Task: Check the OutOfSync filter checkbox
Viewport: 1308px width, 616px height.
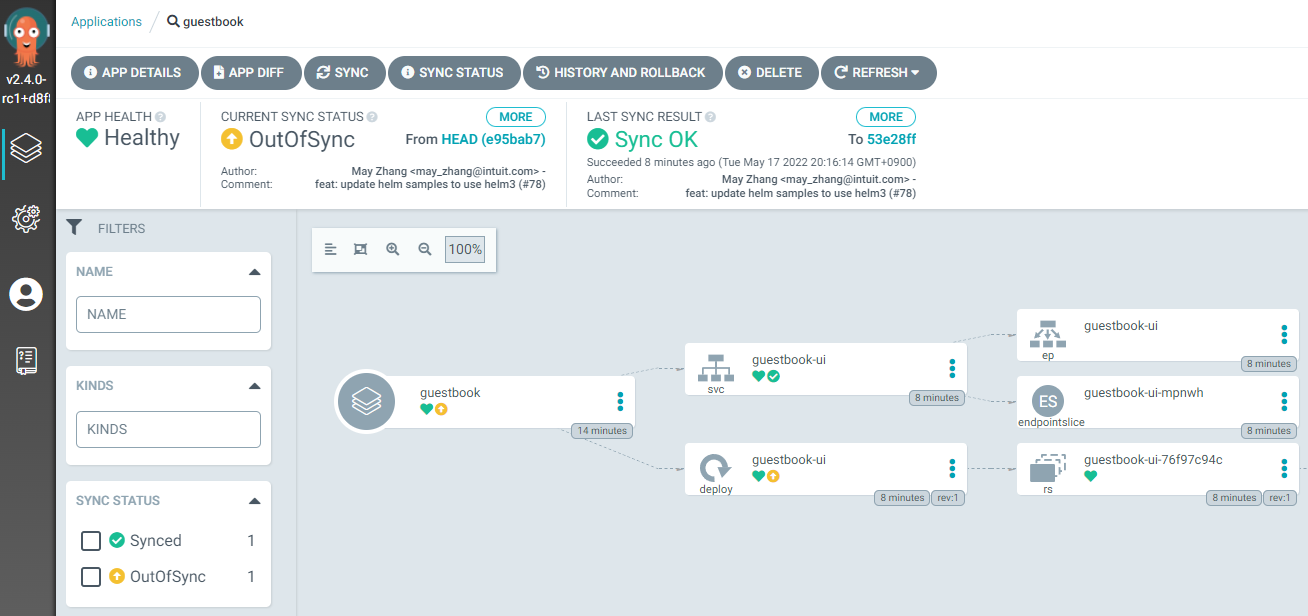Action: (91, 577)
